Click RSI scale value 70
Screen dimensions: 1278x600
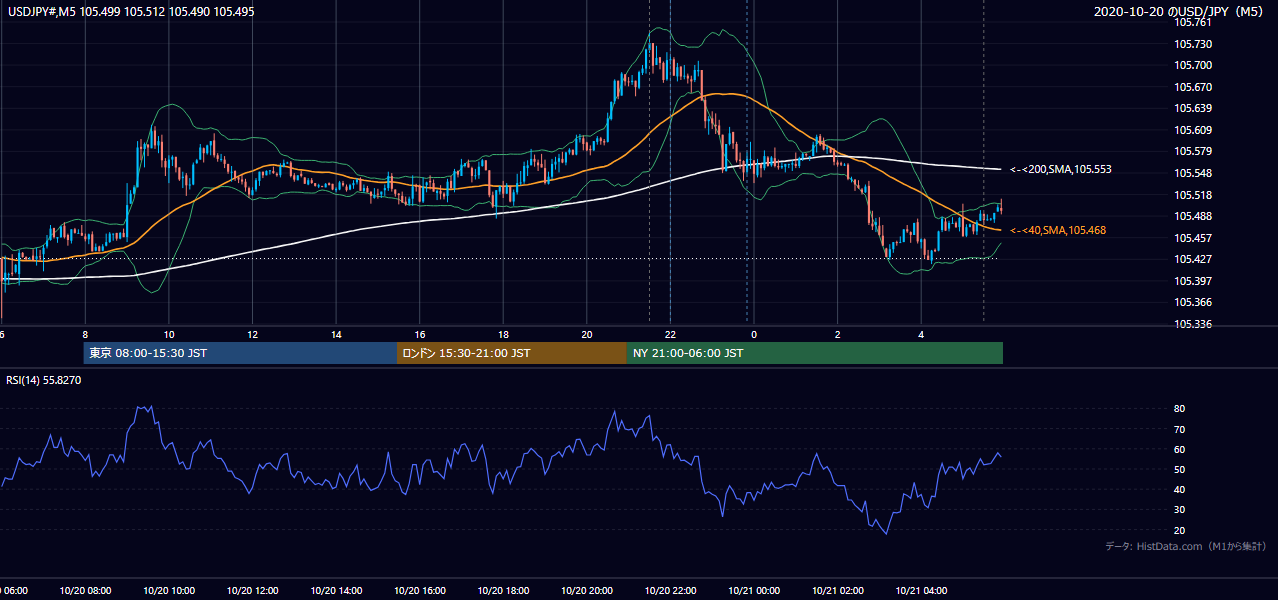coord(1180,429)
